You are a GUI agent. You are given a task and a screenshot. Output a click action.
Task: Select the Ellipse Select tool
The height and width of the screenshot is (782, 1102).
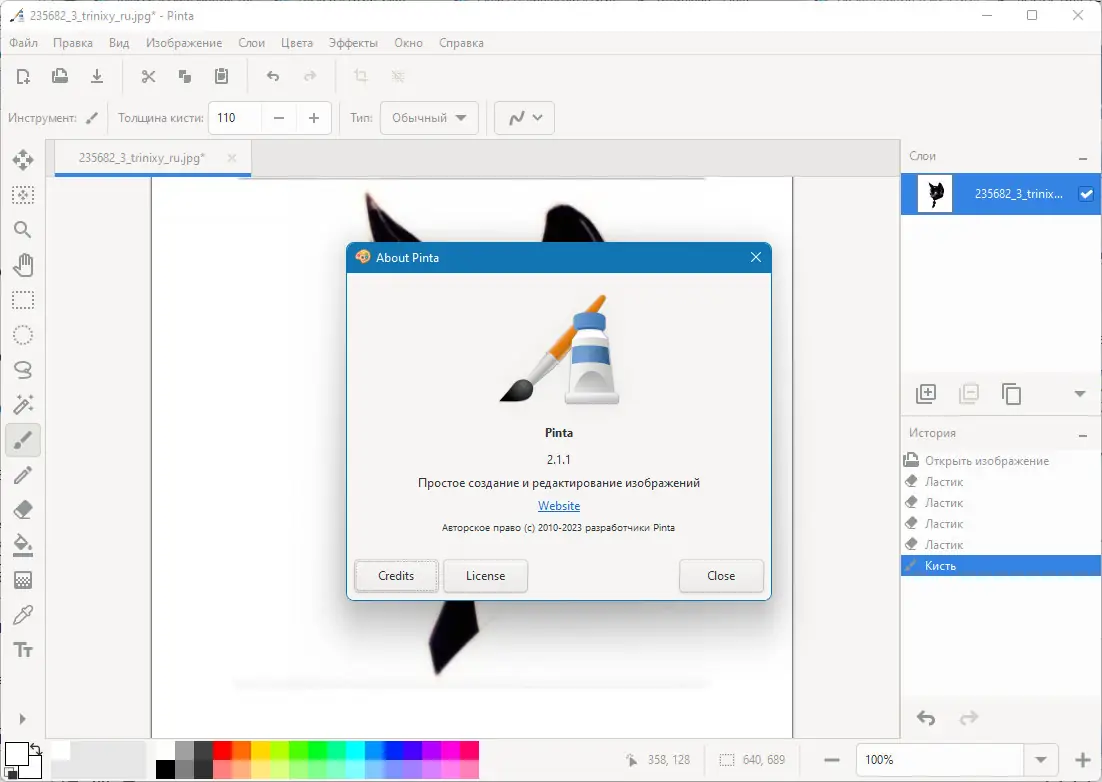[23, 335]
